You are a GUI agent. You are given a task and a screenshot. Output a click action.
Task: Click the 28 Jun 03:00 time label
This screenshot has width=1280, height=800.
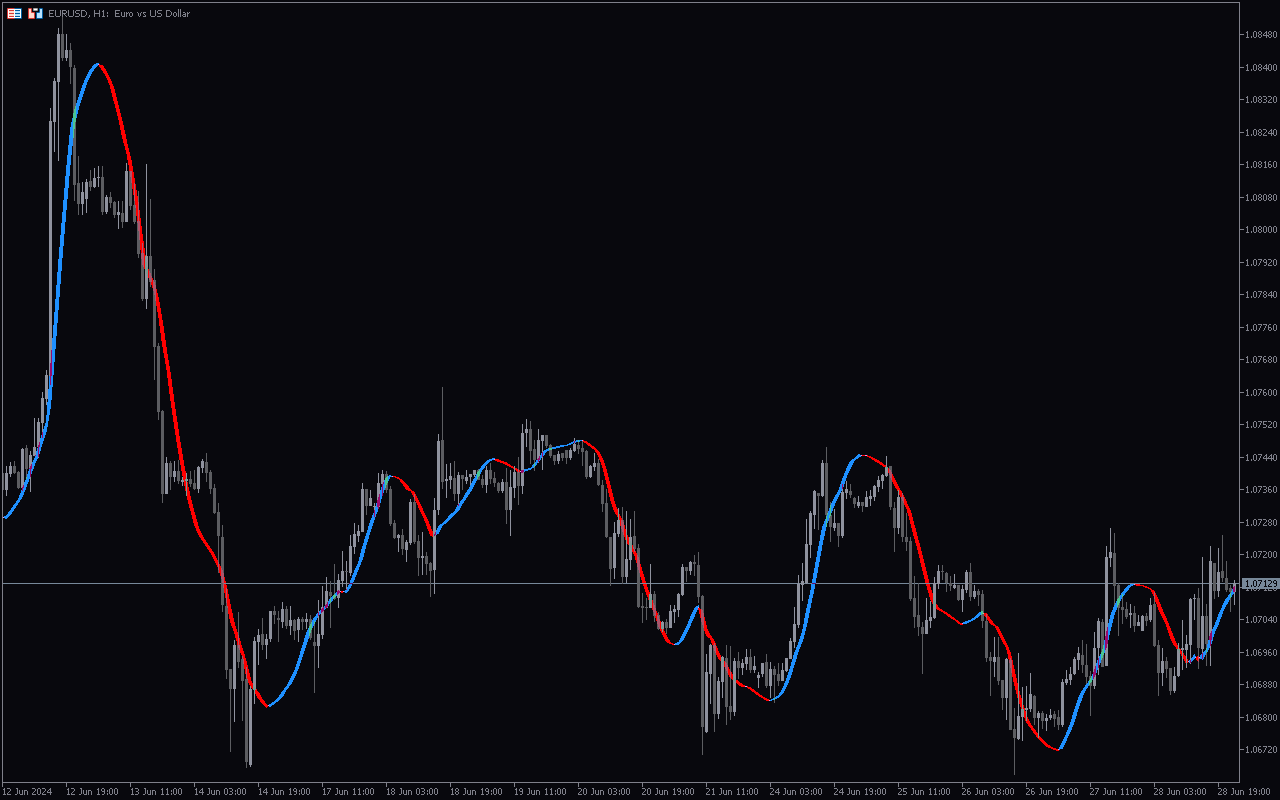(1180, 791)
